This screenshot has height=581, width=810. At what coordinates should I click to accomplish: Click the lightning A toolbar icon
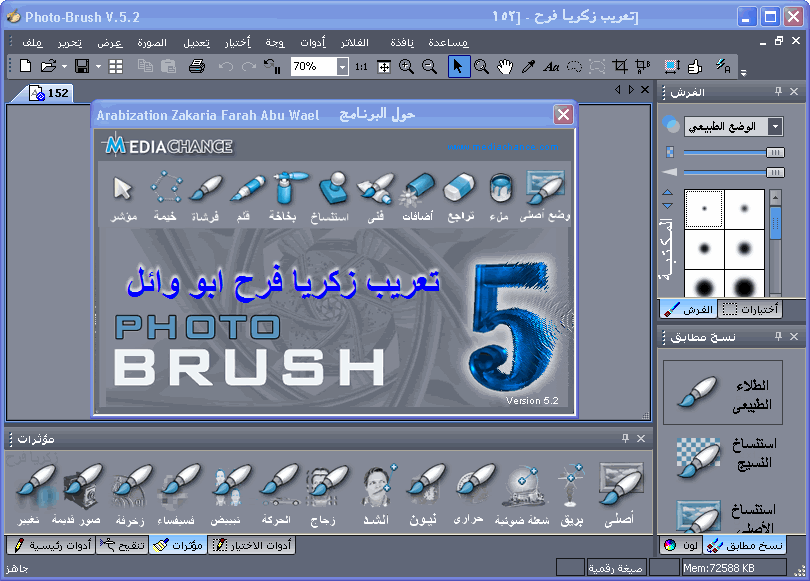(723, 66)
